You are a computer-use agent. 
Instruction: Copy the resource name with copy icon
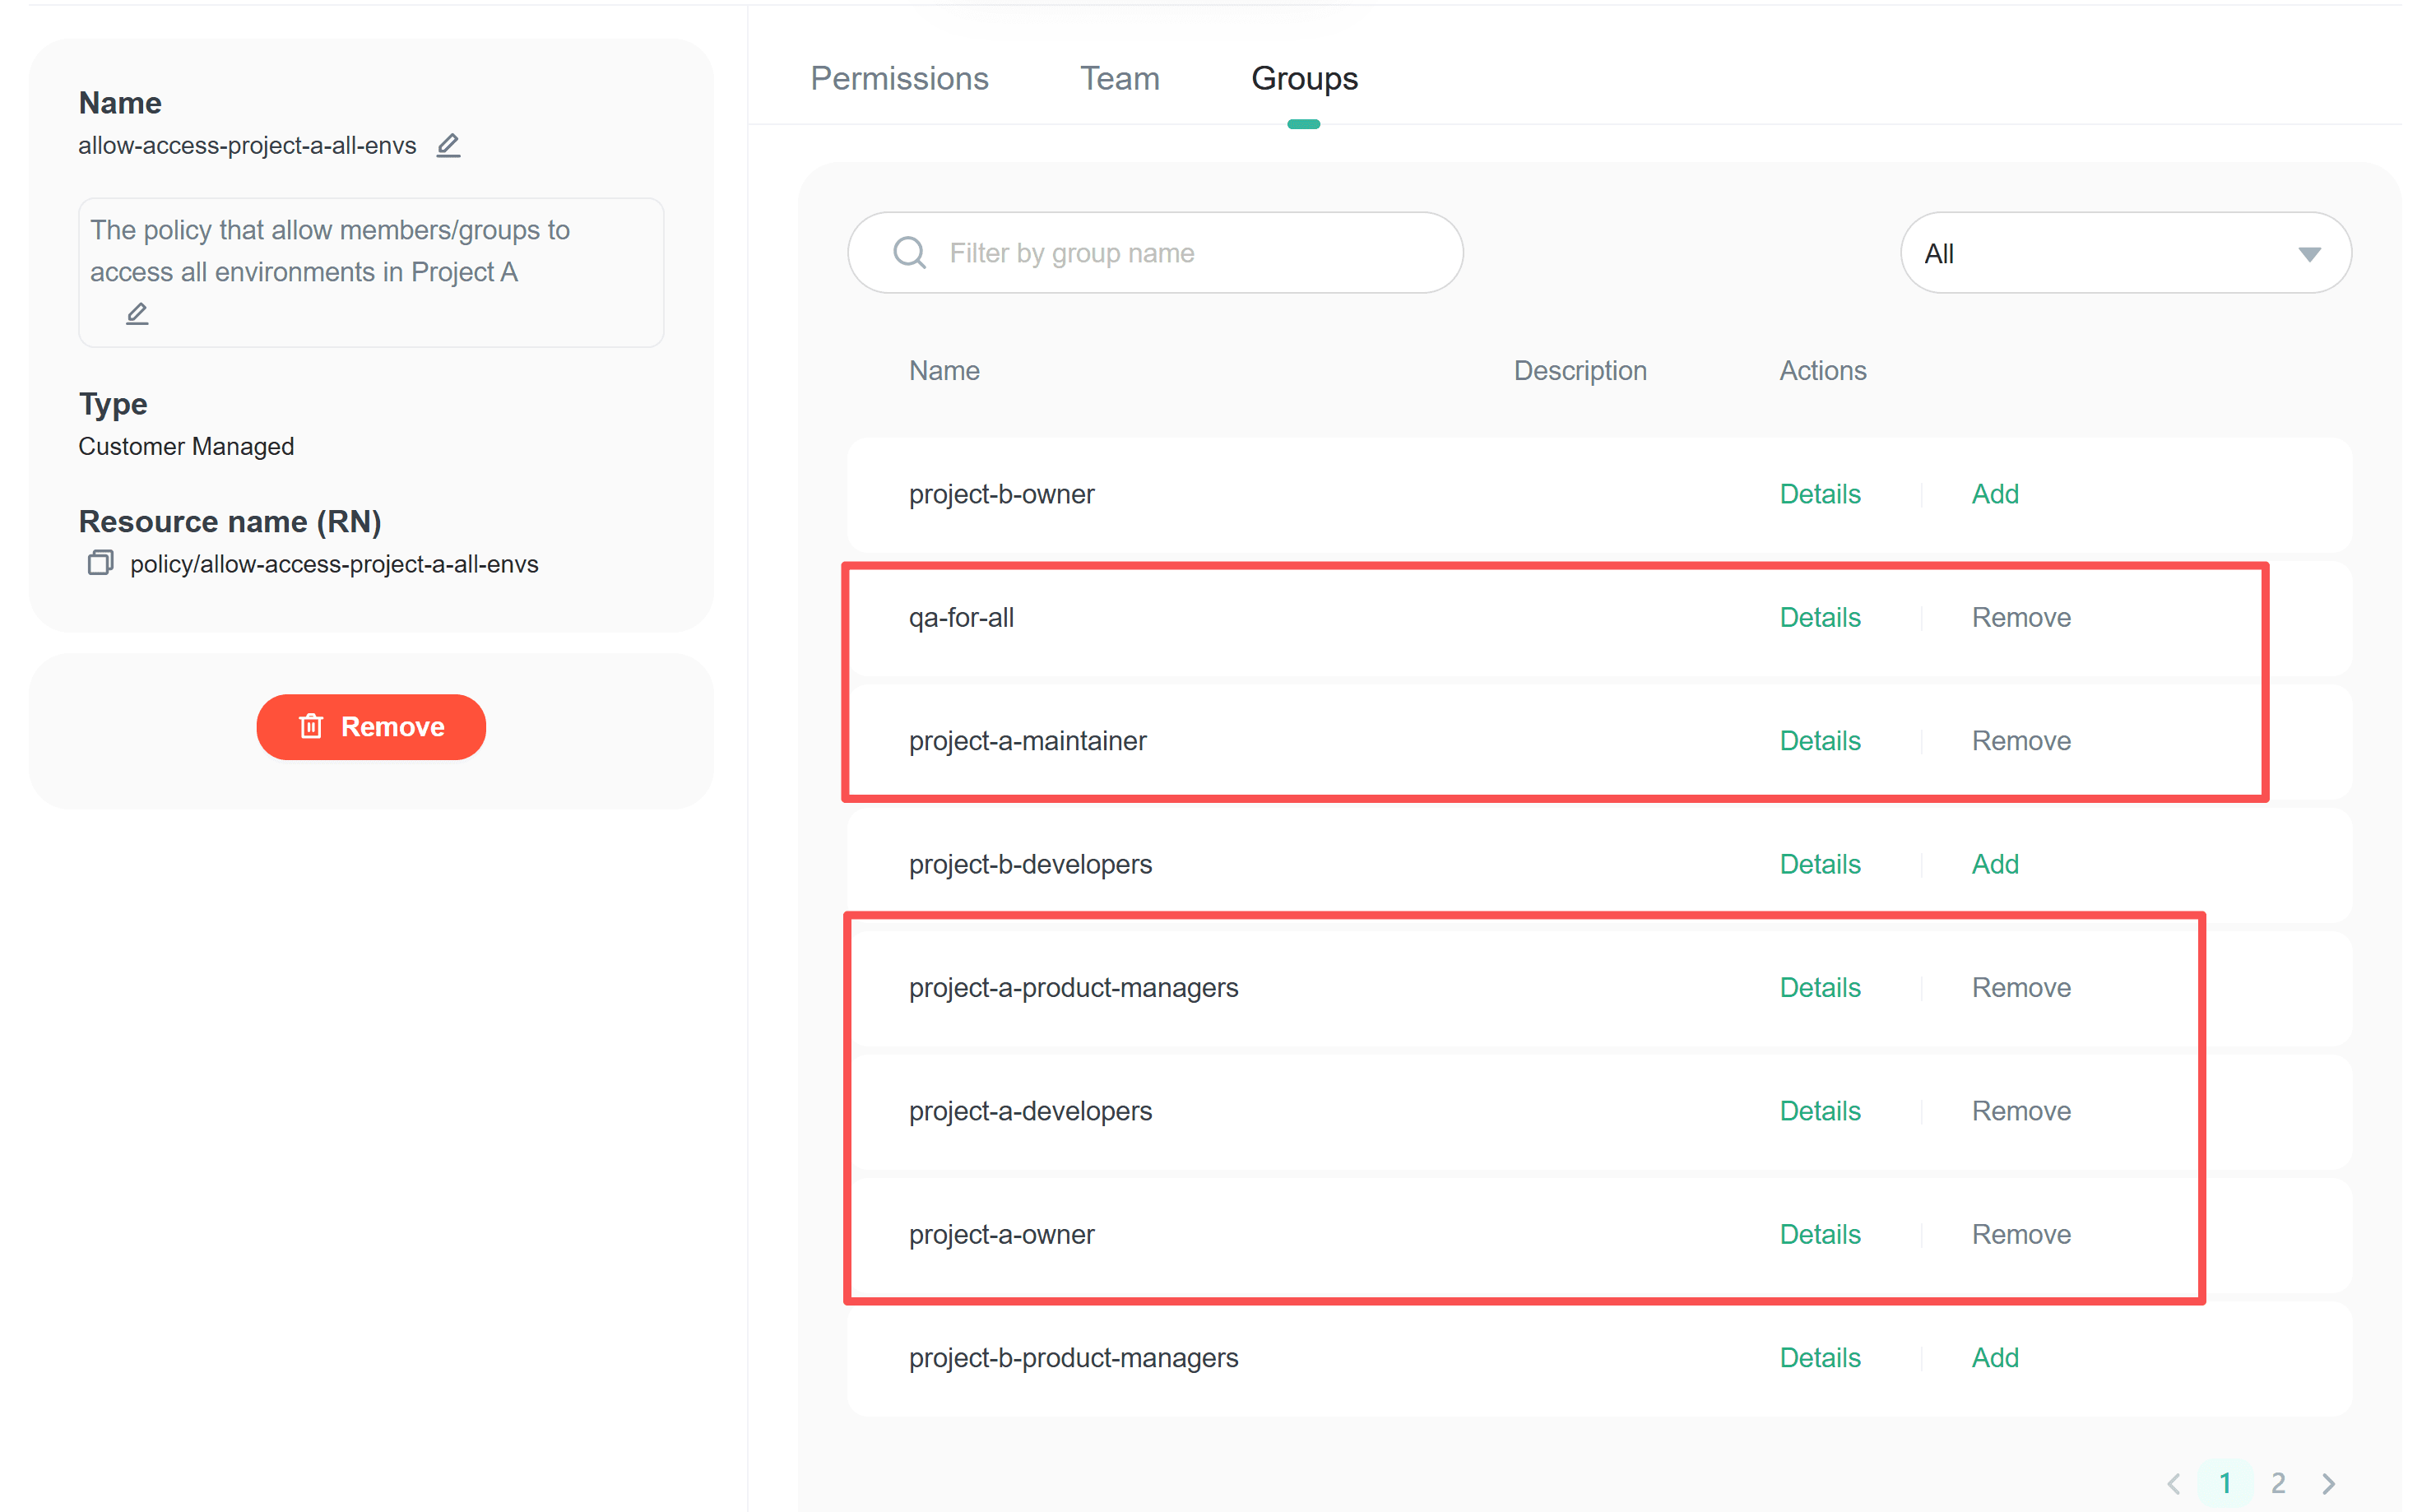[100, 563]
